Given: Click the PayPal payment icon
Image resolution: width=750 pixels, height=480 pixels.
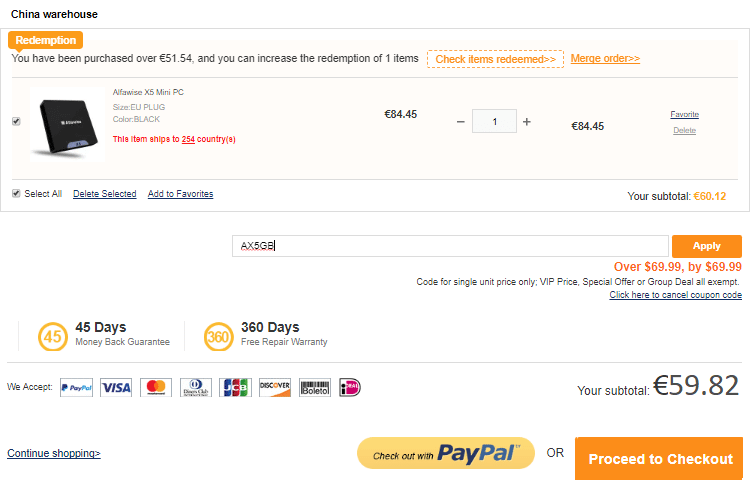Looking at the screenshot, I should click(77, 388).
